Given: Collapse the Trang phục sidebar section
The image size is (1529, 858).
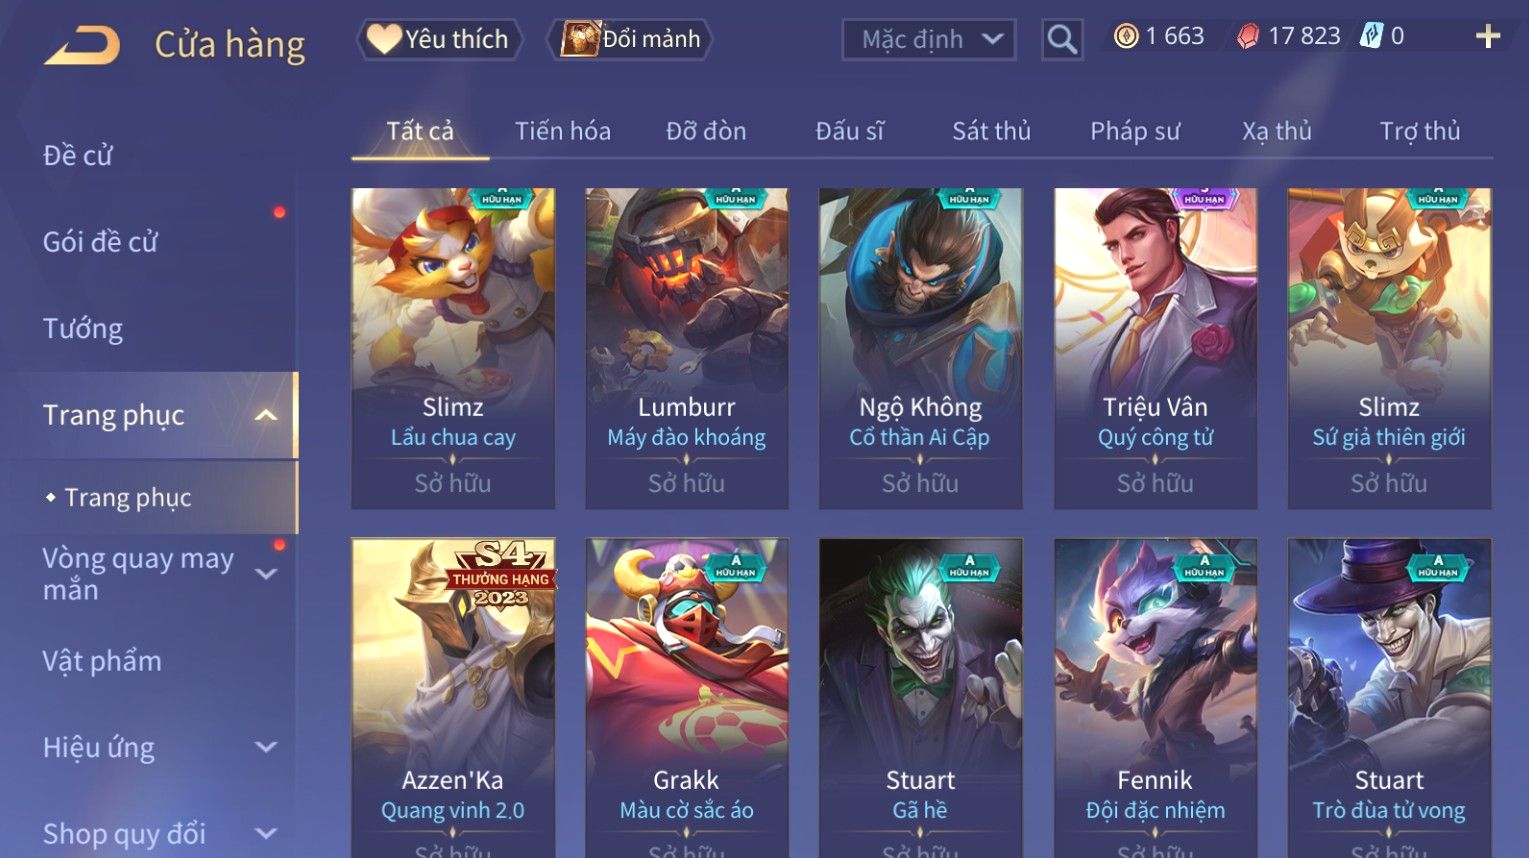Looking at the screenshot, I should pyautogui.click(x=266, y=415).
